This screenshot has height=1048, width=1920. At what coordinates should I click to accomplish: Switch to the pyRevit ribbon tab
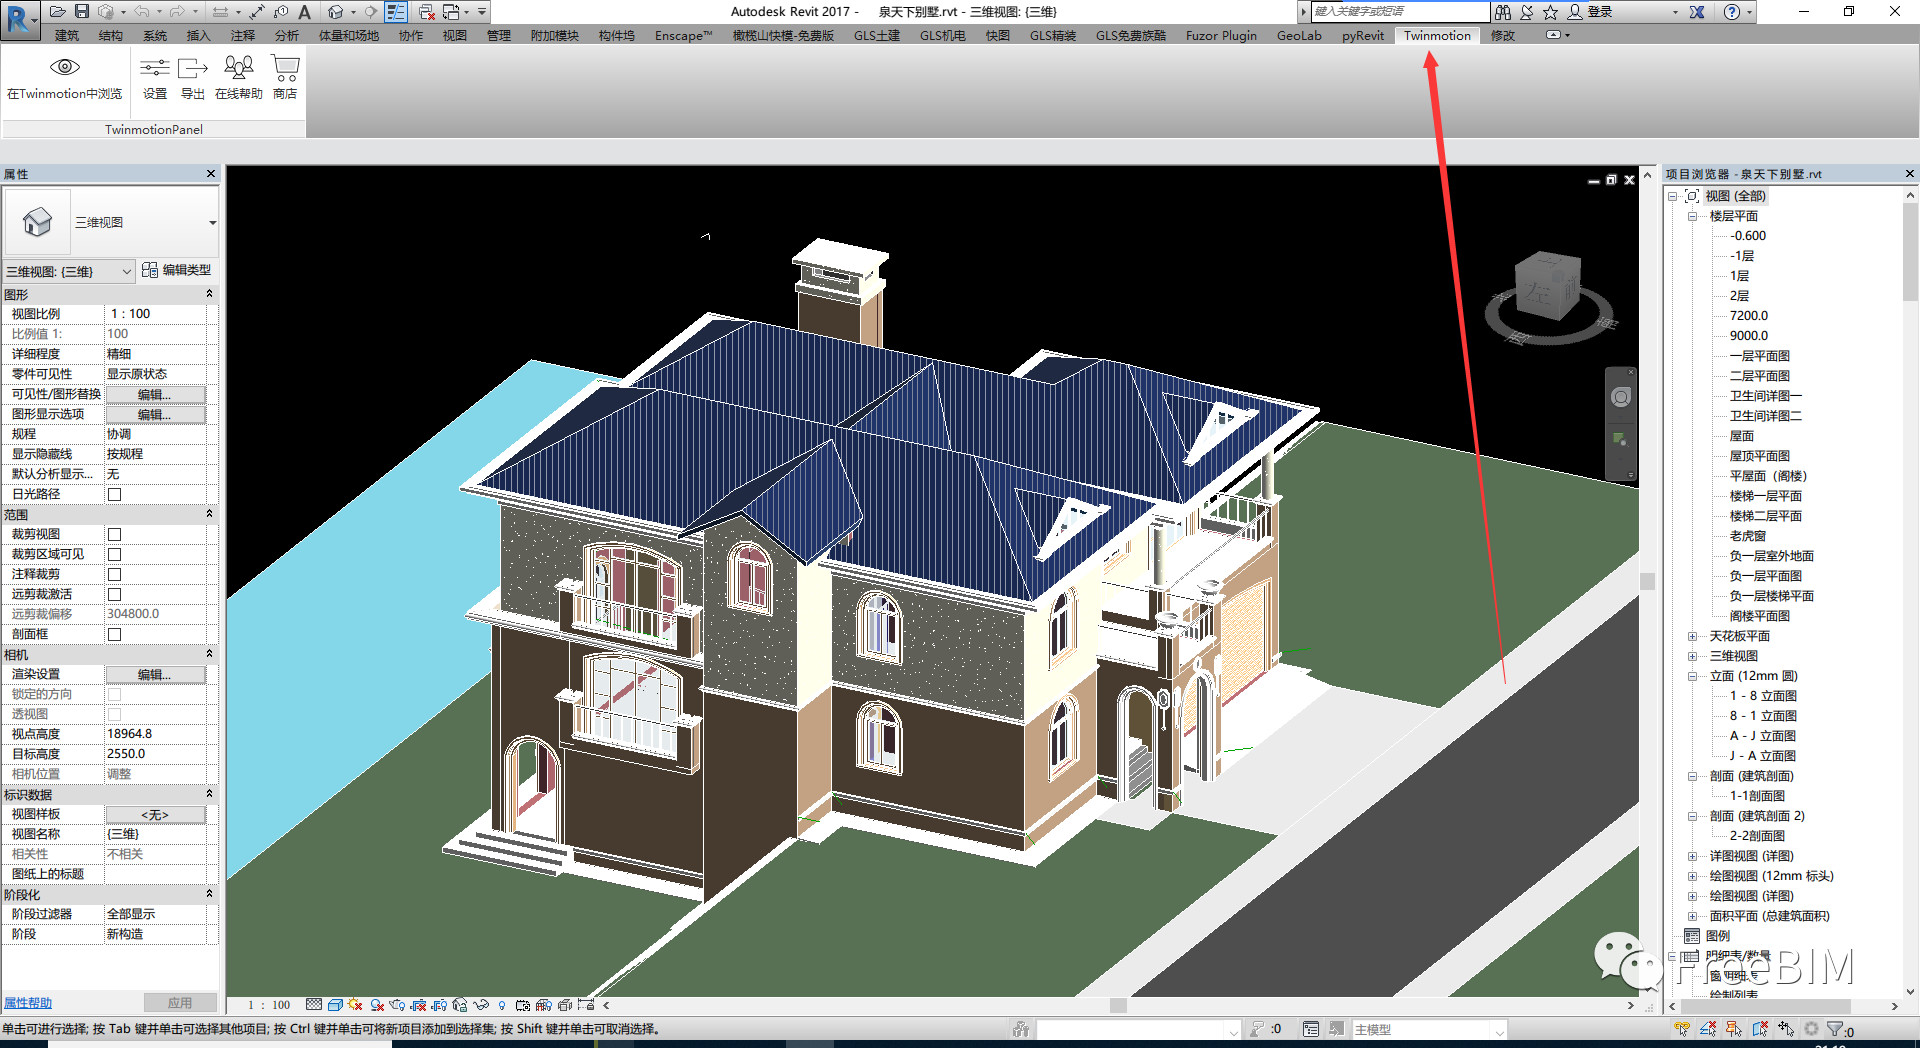1363,35
